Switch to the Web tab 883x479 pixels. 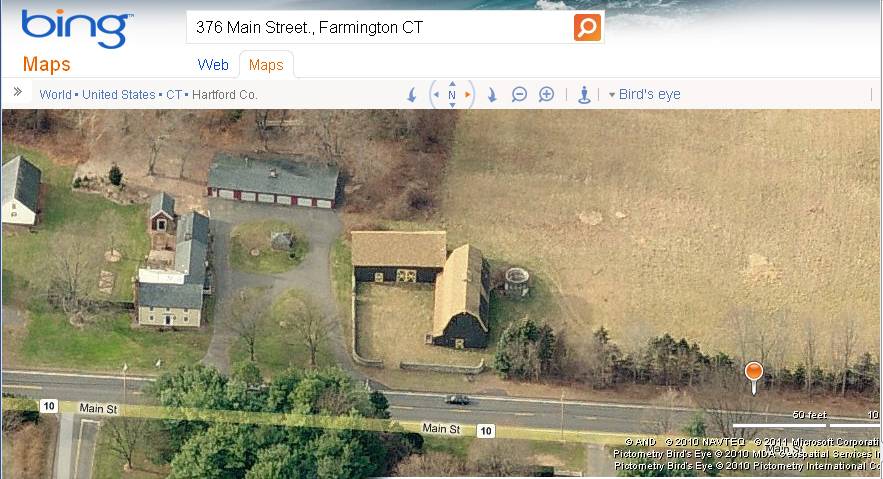tap(213, 65)
